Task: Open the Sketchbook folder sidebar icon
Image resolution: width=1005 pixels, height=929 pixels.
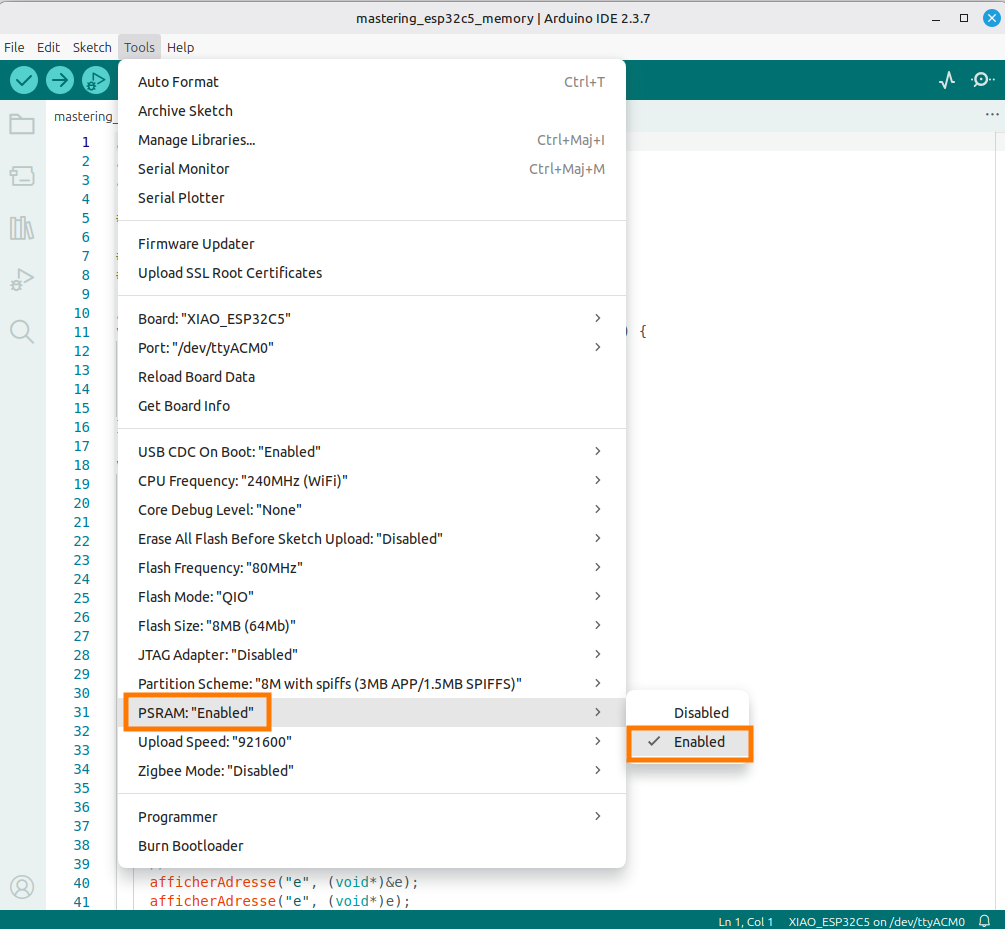Action: point(22,125)
